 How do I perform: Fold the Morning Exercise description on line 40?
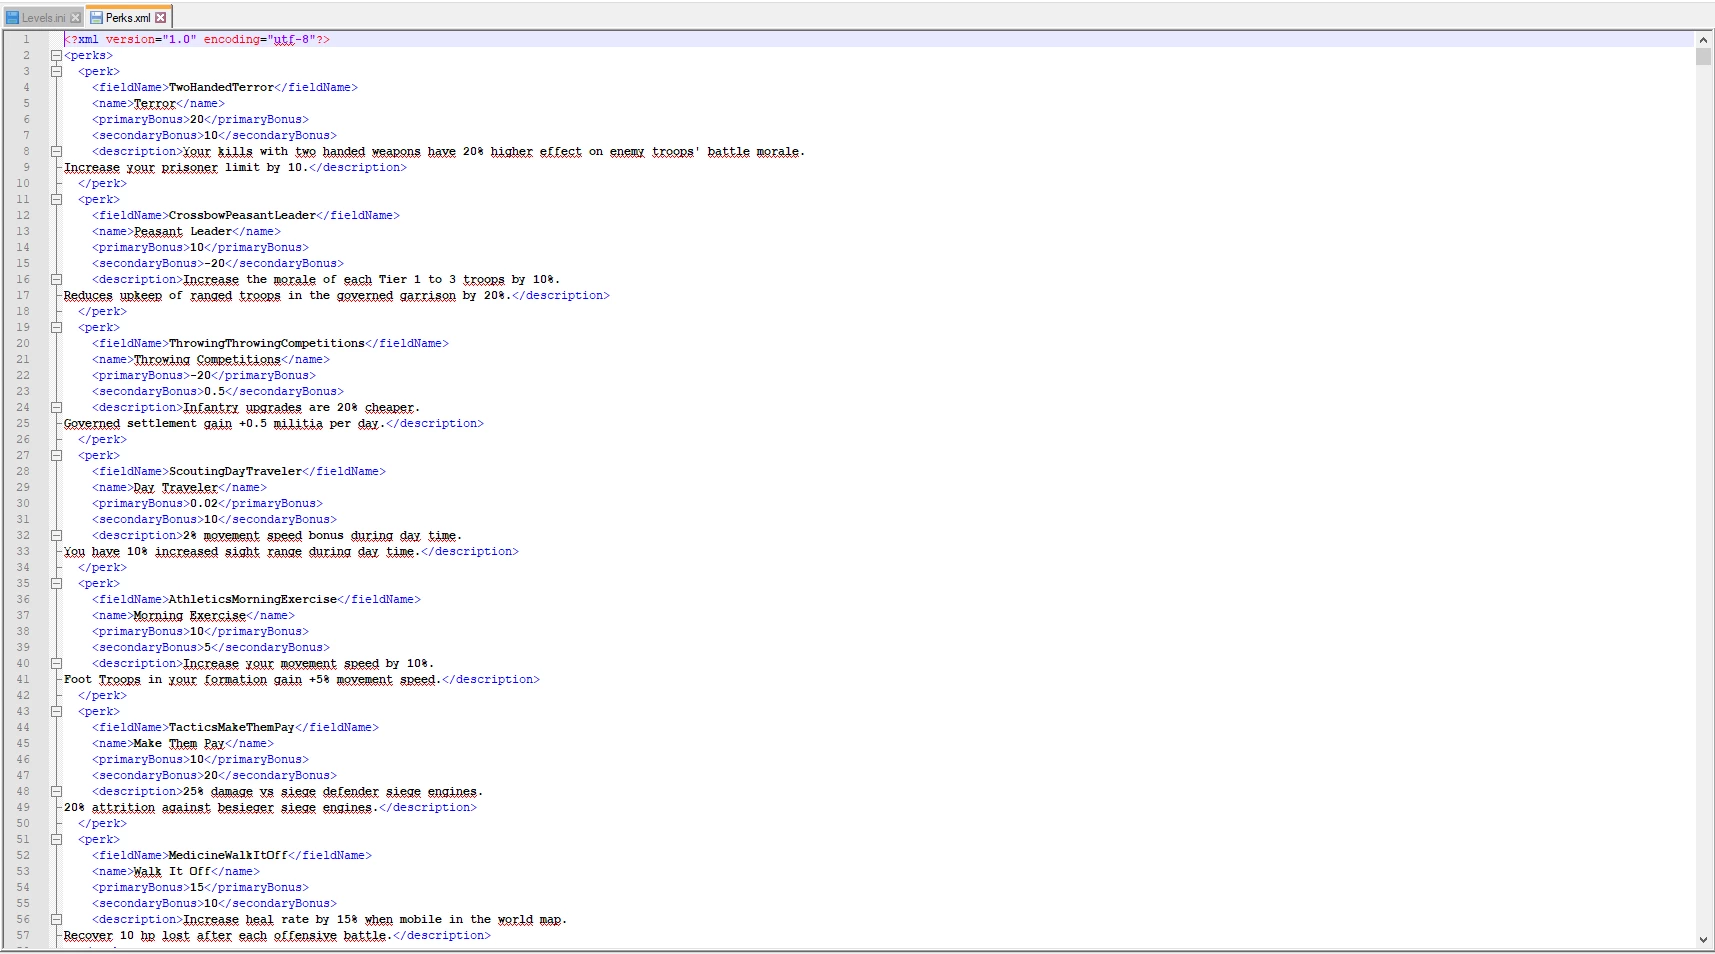click(x=57, y=664)
